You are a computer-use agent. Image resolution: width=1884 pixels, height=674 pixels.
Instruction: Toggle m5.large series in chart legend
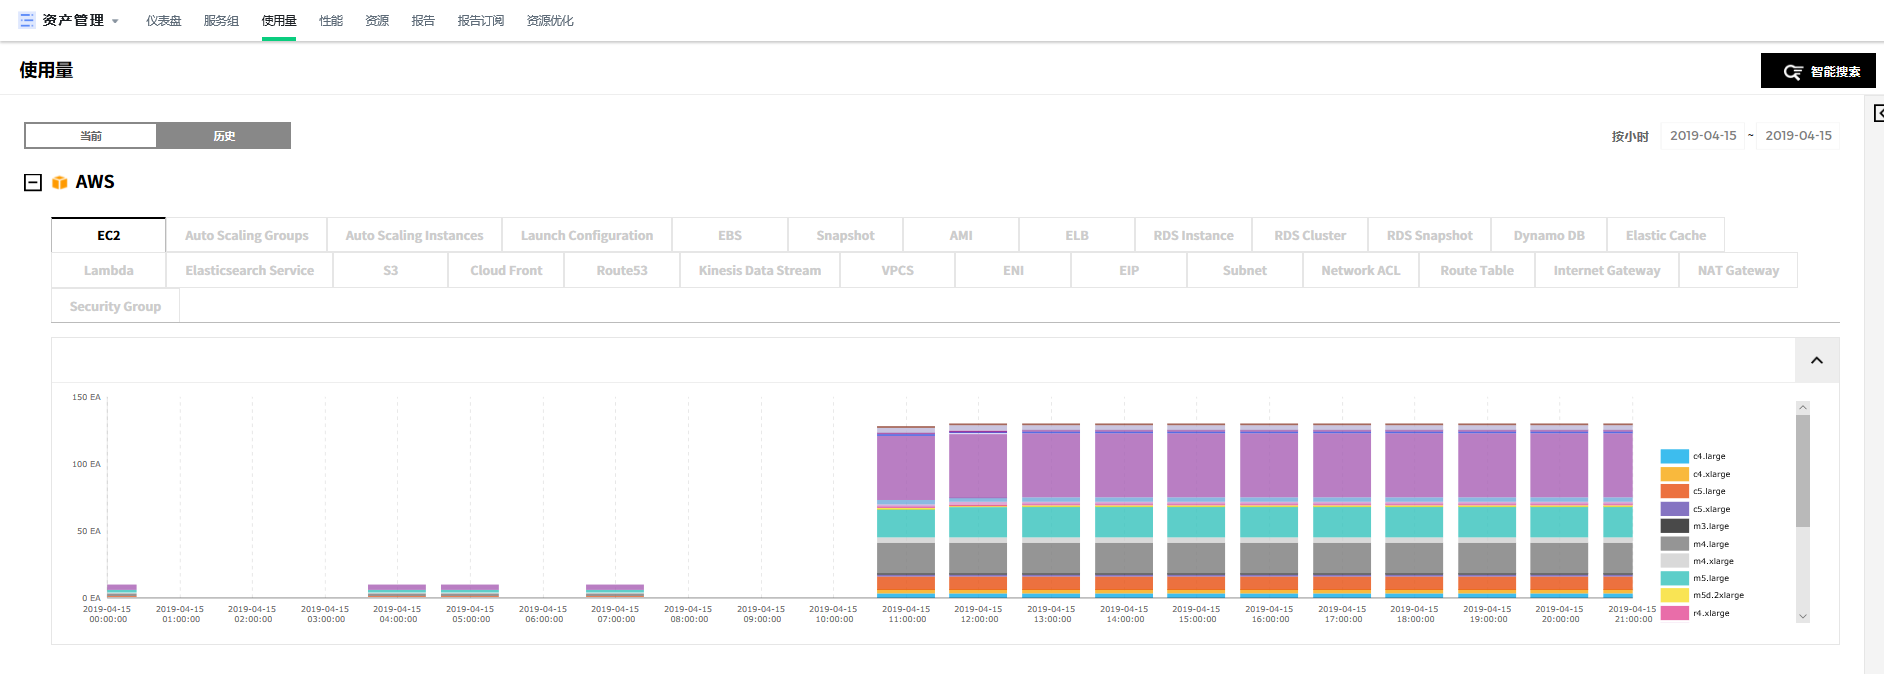pos(1674,578)
